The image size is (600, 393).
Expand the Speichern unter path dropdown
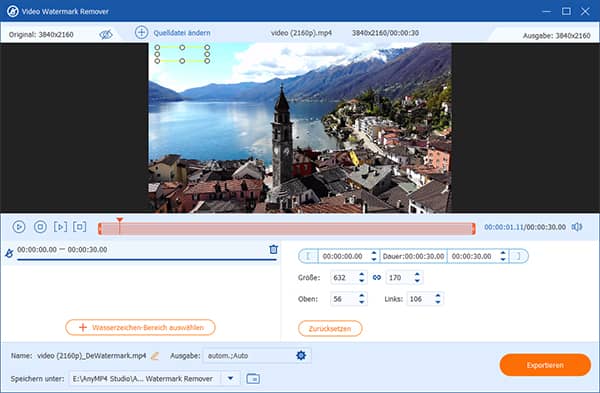pos(230,378)
